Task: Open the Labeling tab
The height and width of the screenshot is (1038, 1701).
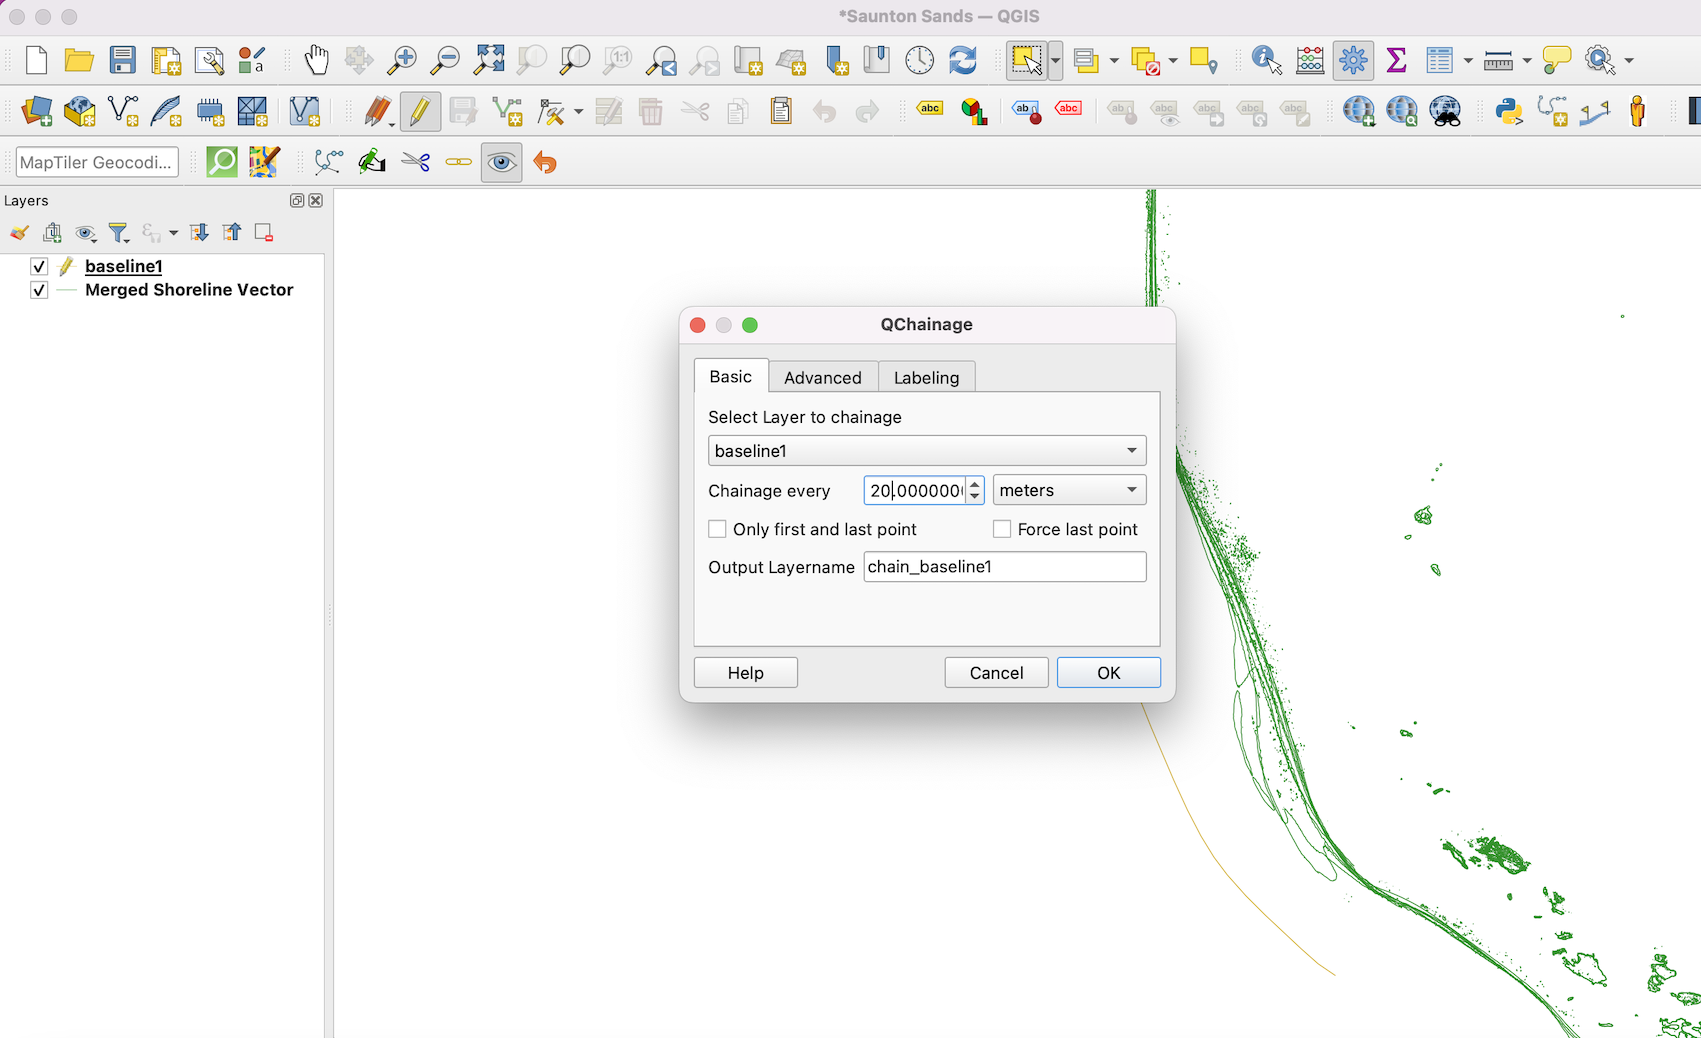Action: pos(926,377)
